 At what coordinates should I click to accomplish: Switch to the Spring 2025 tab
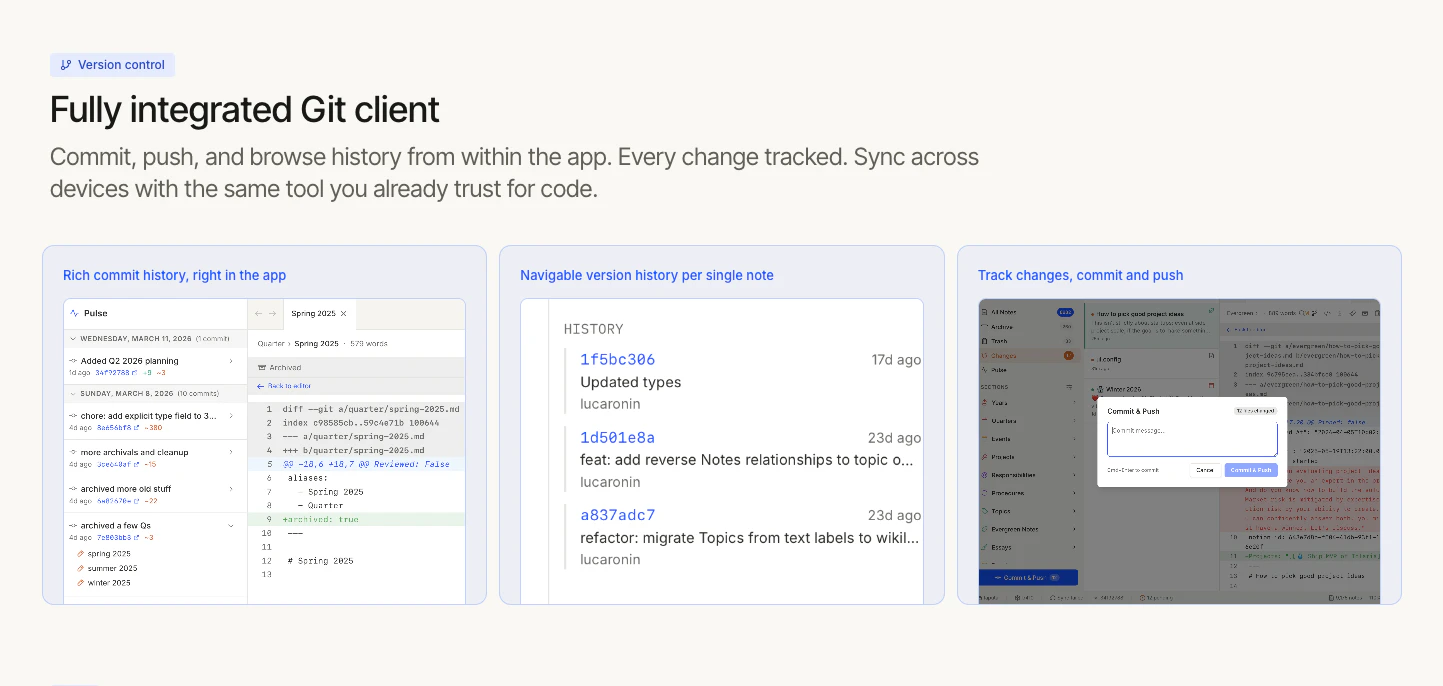(315, 313)
